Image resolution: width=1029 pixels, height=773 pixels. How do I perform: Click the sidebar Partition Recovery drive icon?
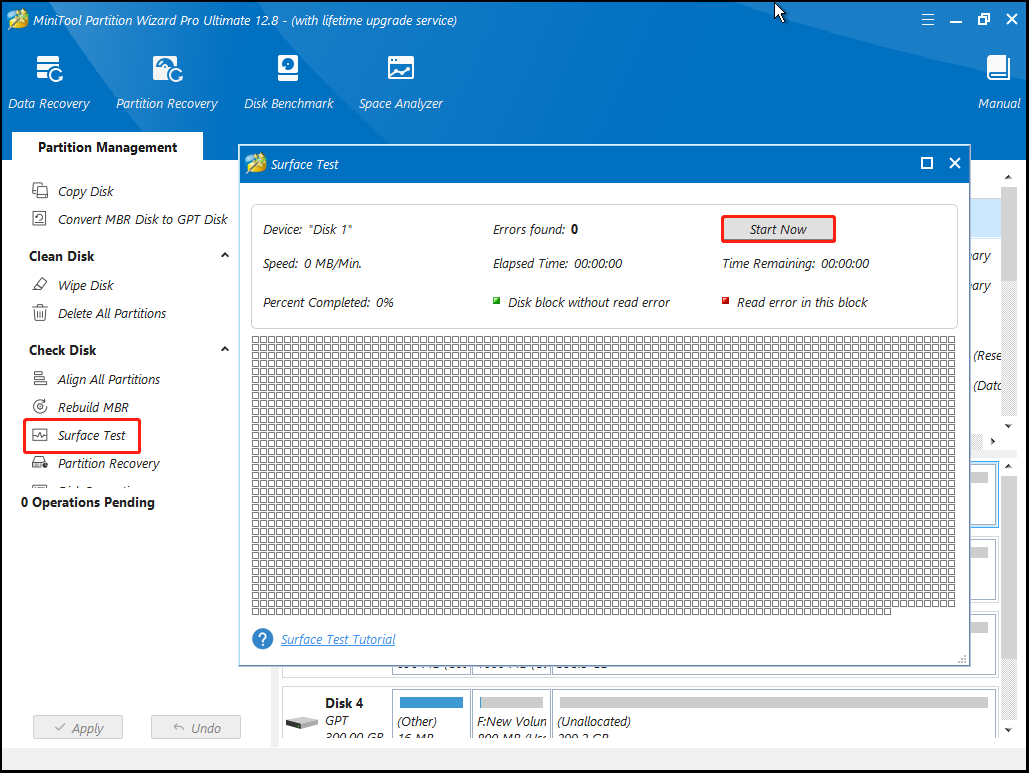tap(40, 463)
